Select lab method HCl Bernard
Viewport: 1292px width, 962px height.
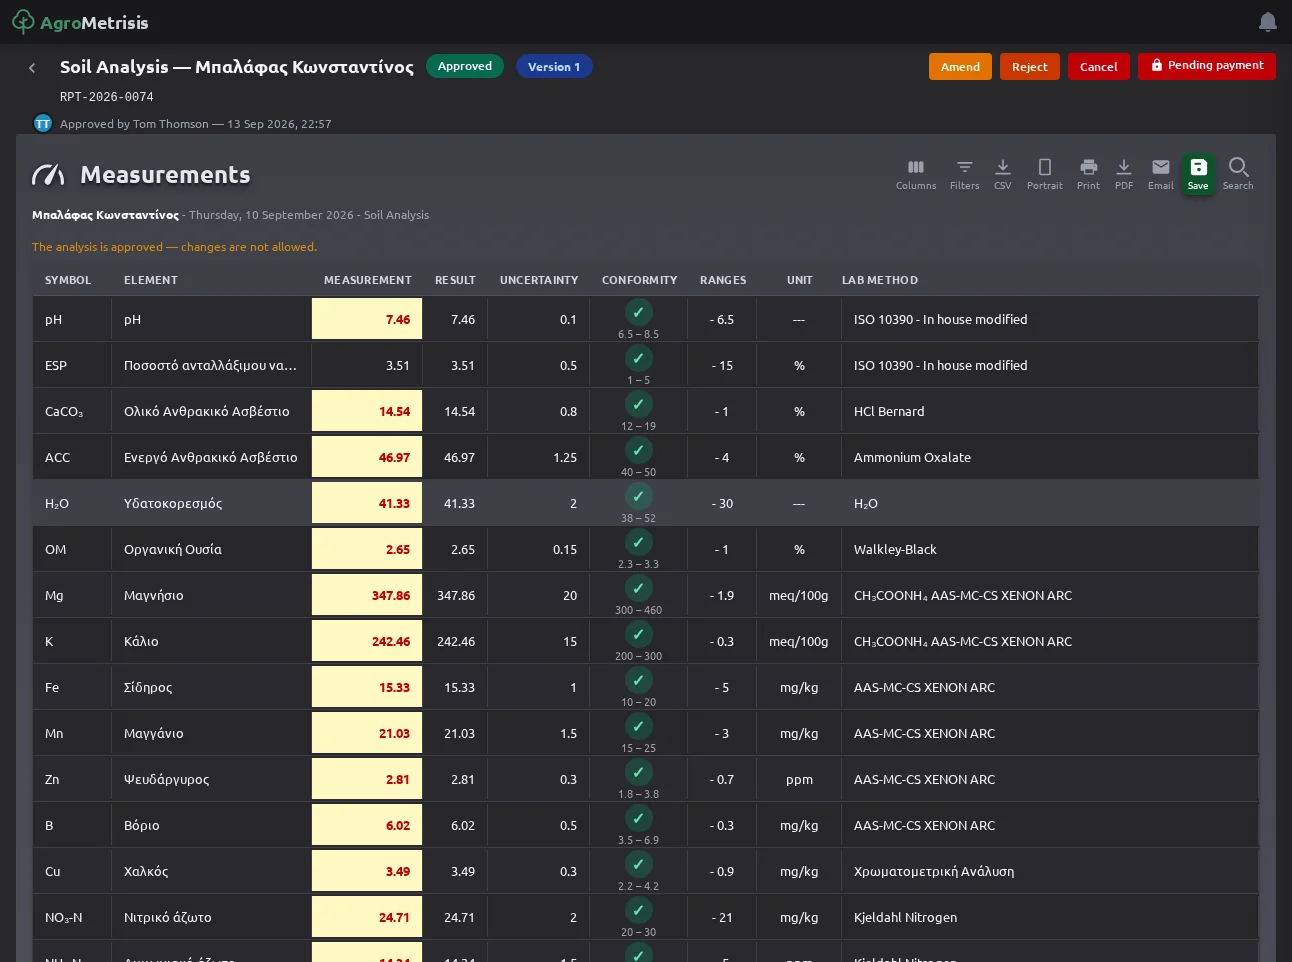point(889,411)
